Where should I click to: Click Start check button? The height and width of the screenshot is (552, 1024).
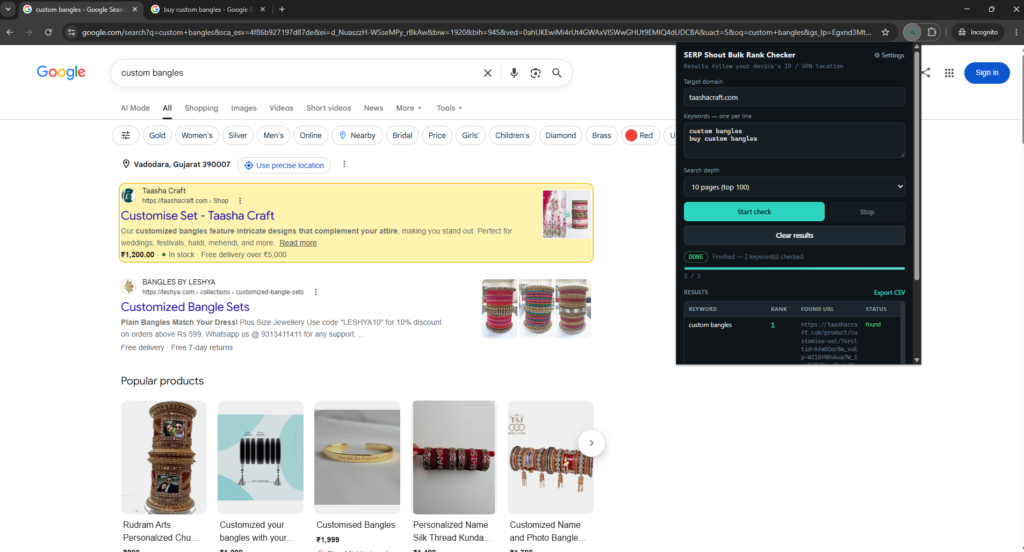click(x=754, y=212)
